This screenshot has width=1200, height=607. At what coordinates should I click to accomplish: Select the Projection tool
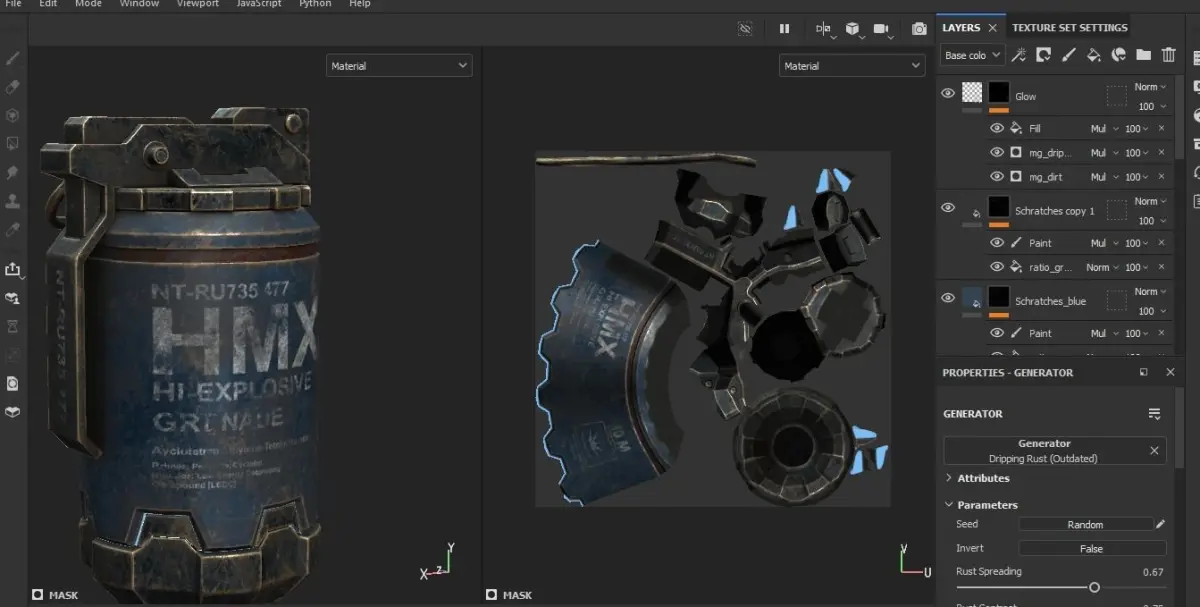(x=13, y=116)
